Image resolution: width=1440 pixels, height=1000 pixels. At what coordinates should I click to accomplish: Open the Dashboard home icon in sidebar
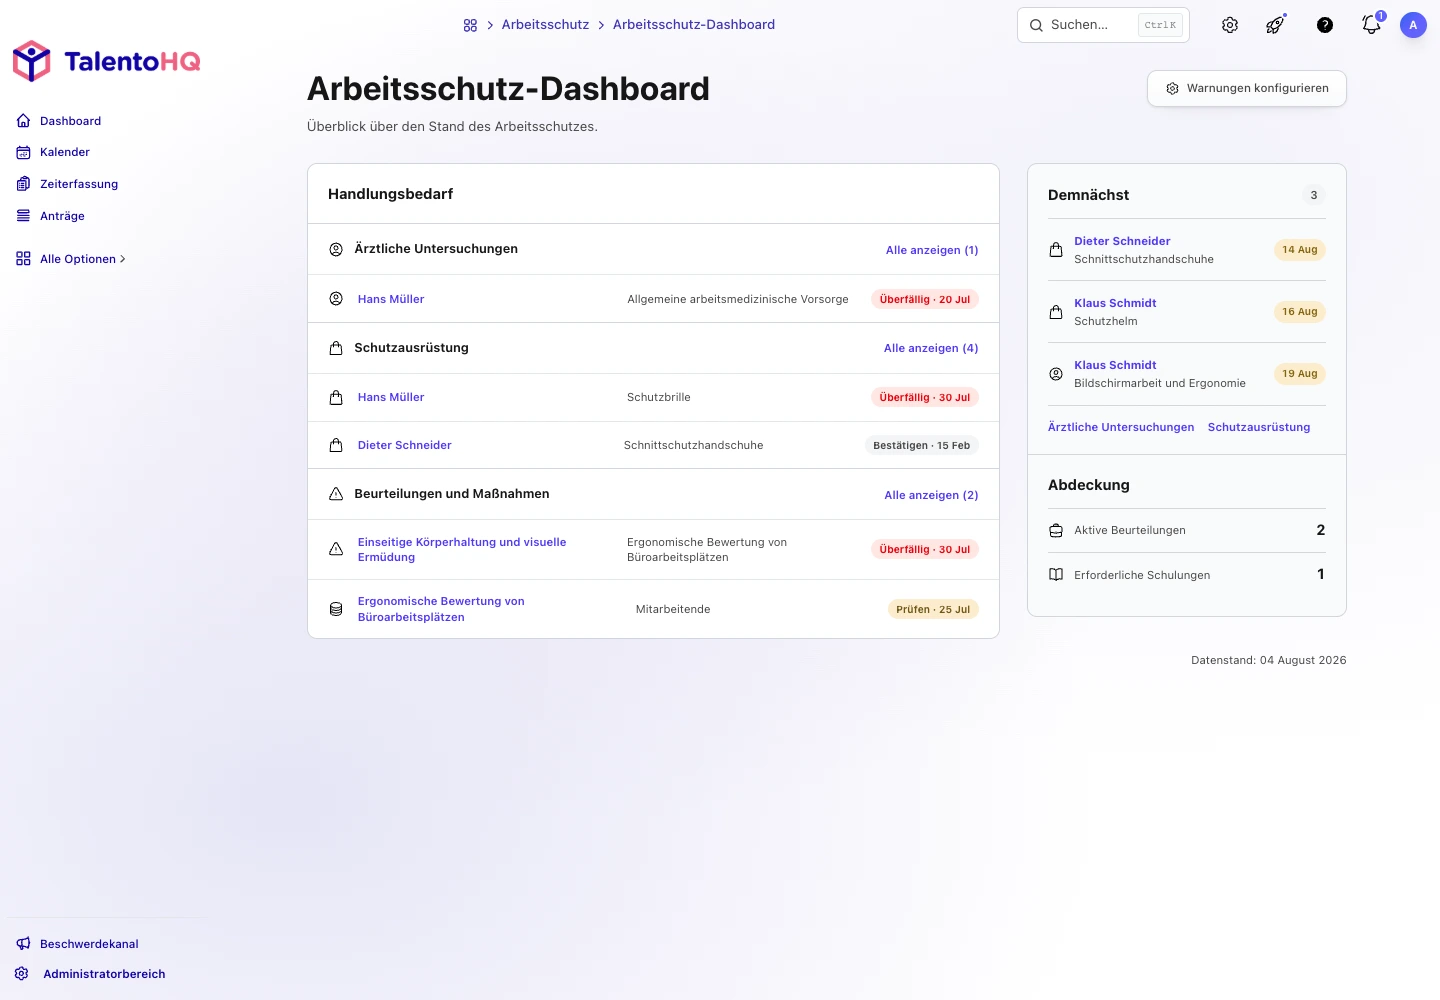(23, 121)
